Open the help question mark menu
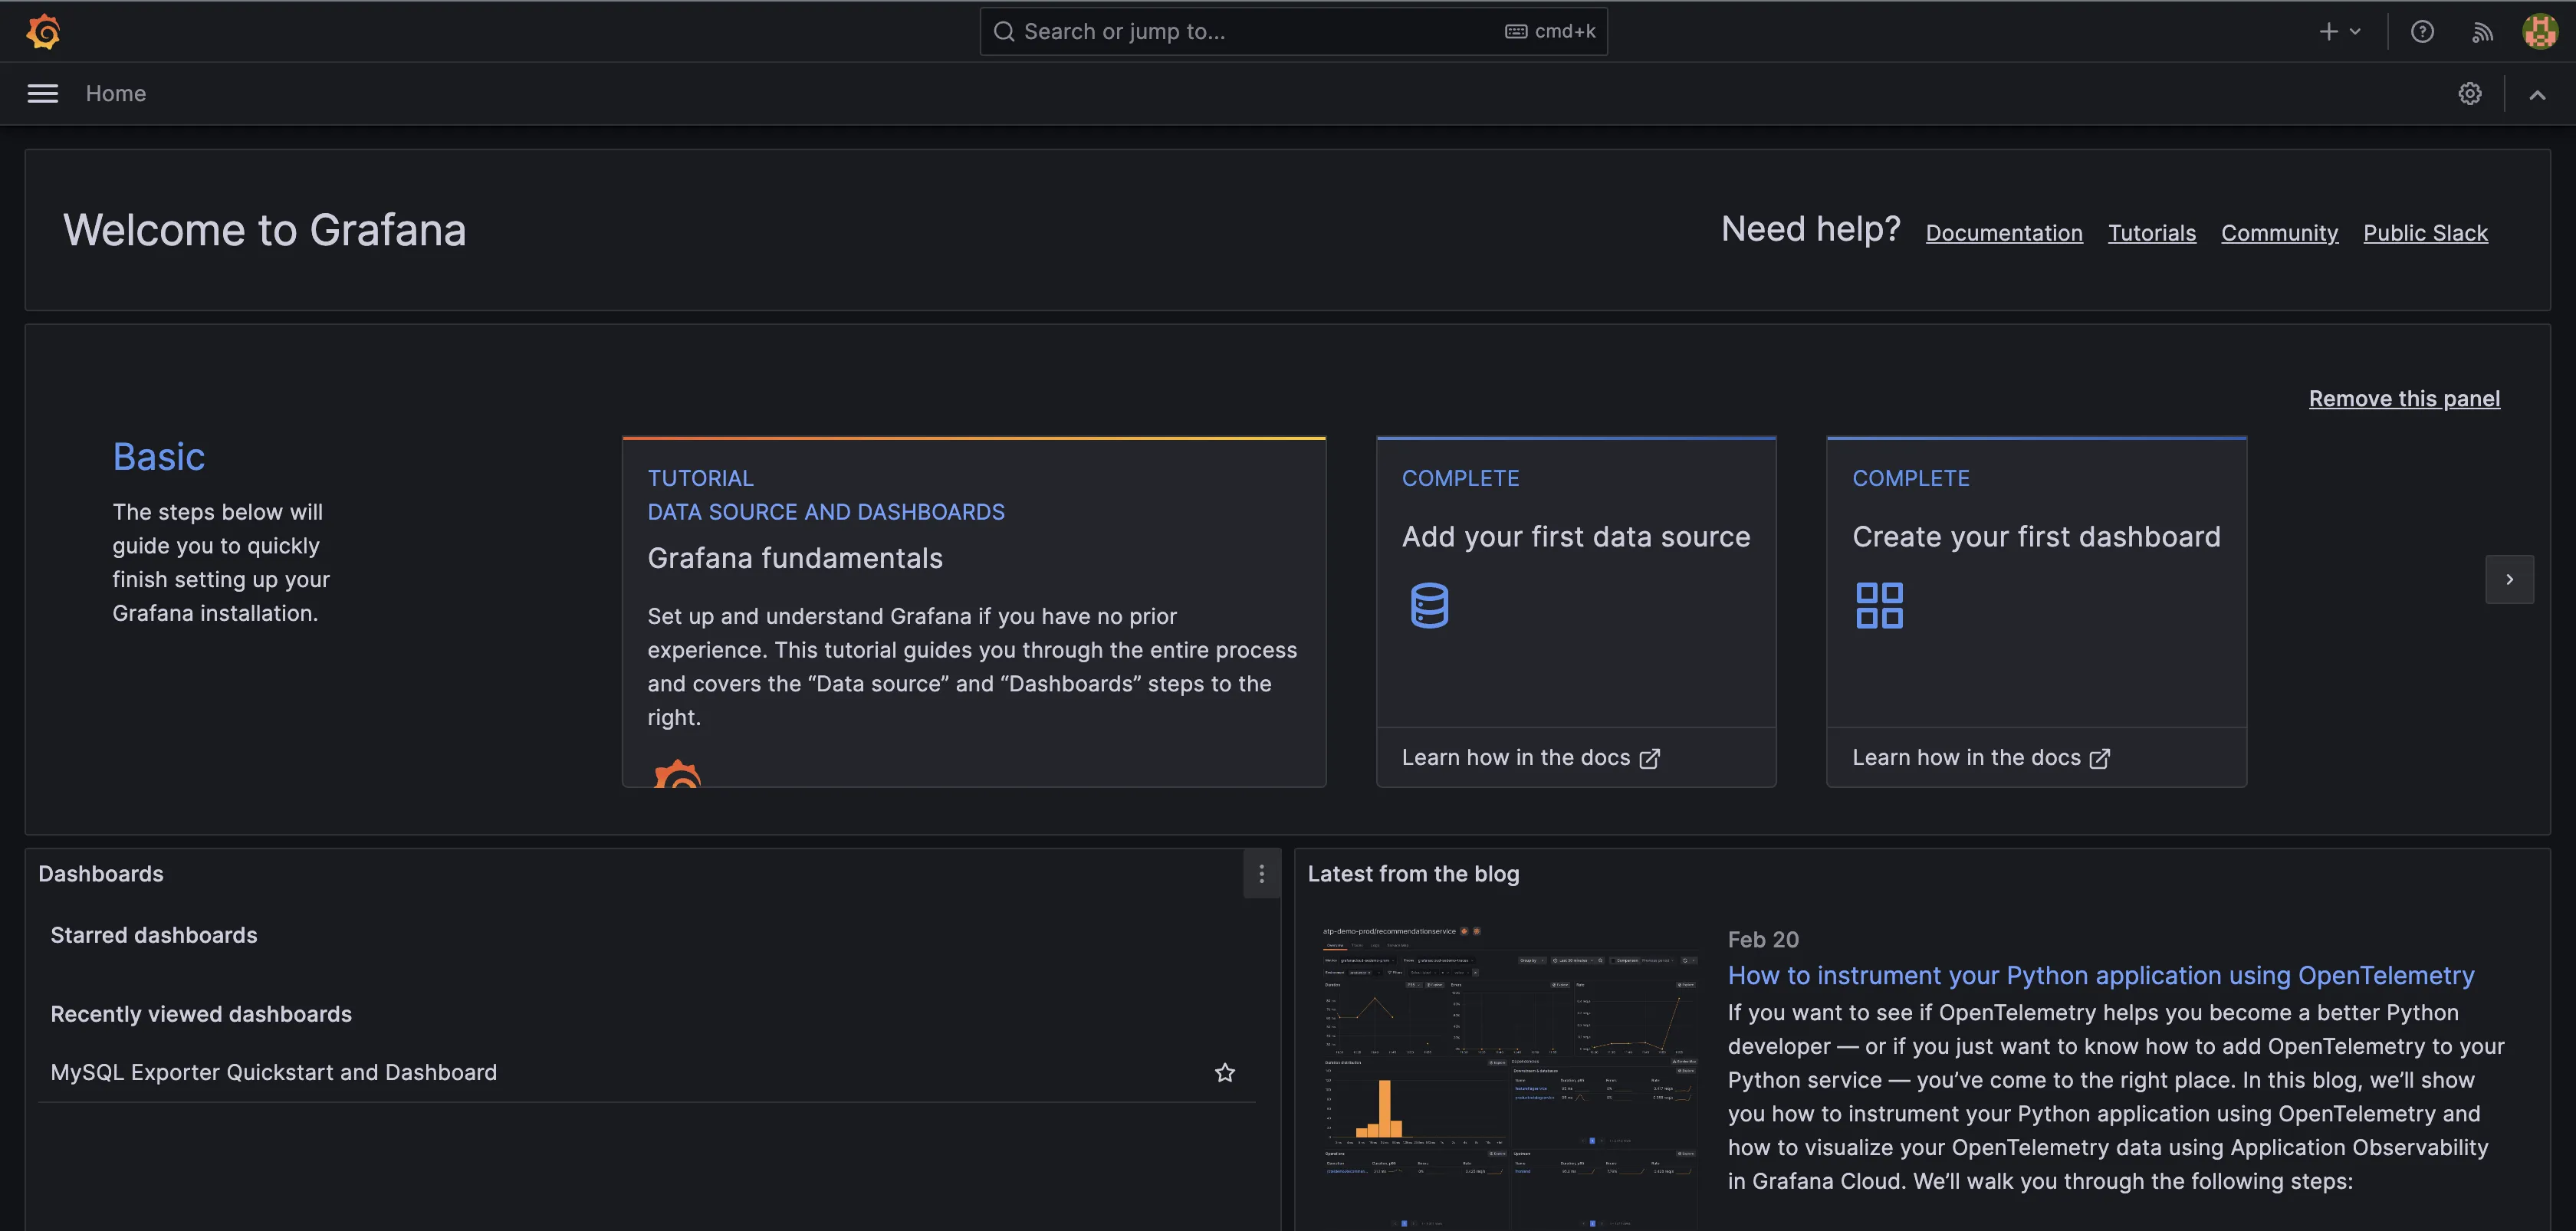2576x1231 pixels. [x=2422, y=31]
